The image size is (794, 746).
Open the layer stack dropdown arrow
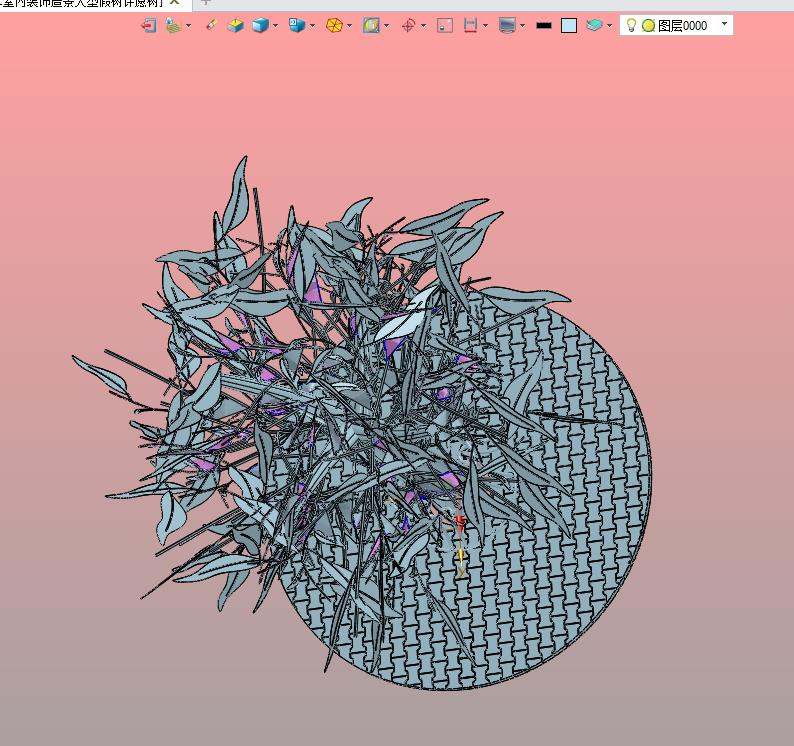click(x=609, y=25)
